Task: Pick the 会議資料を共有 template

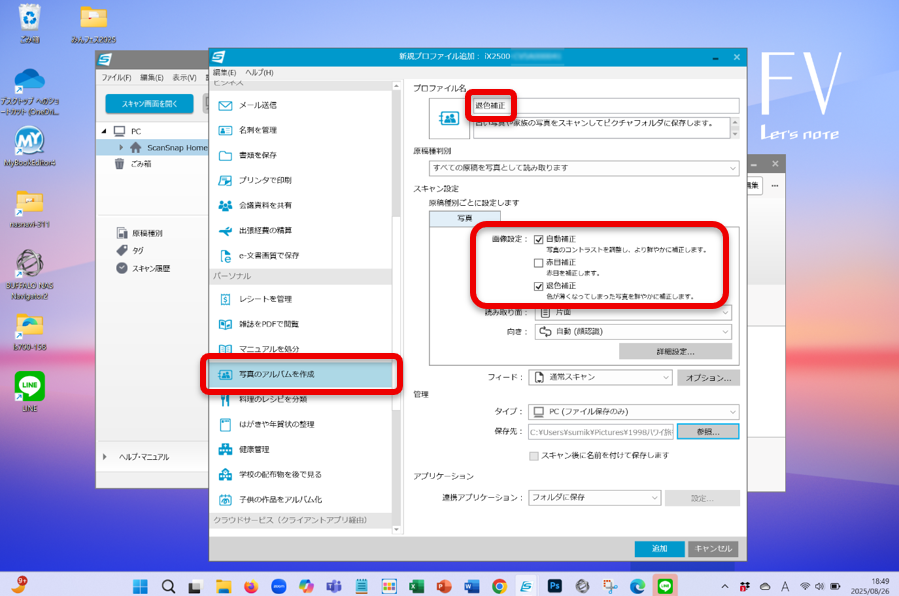Action: [264, 205]
